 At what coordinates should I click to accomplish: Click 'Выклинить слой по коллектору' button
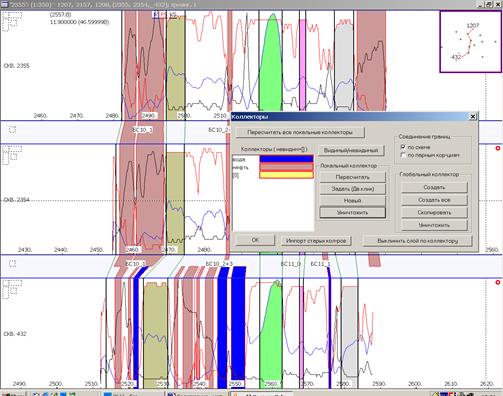point(418,241)
